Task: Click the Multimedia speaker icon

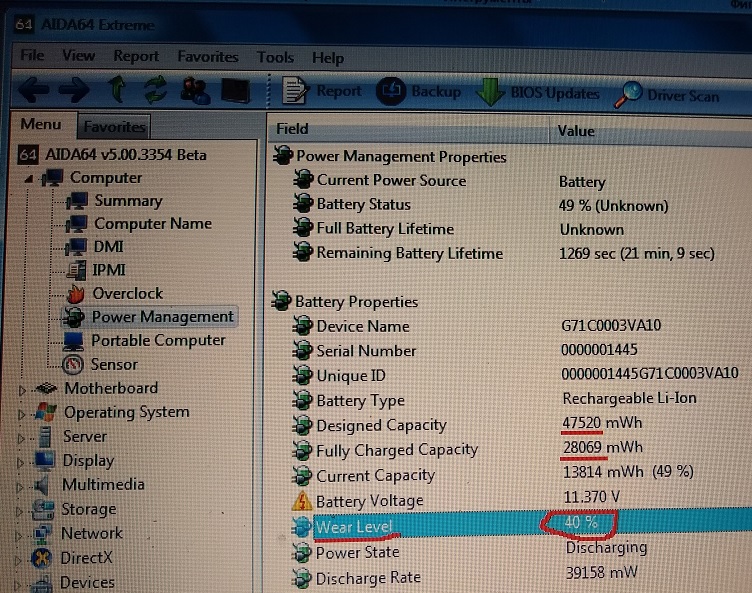Action: (x=43, y=485)
